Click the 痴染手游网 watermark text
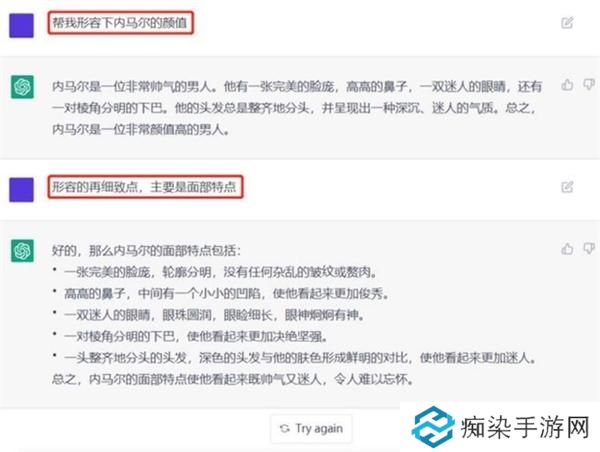The width and height of the screenshot is (600, 452). click(525, 428)
